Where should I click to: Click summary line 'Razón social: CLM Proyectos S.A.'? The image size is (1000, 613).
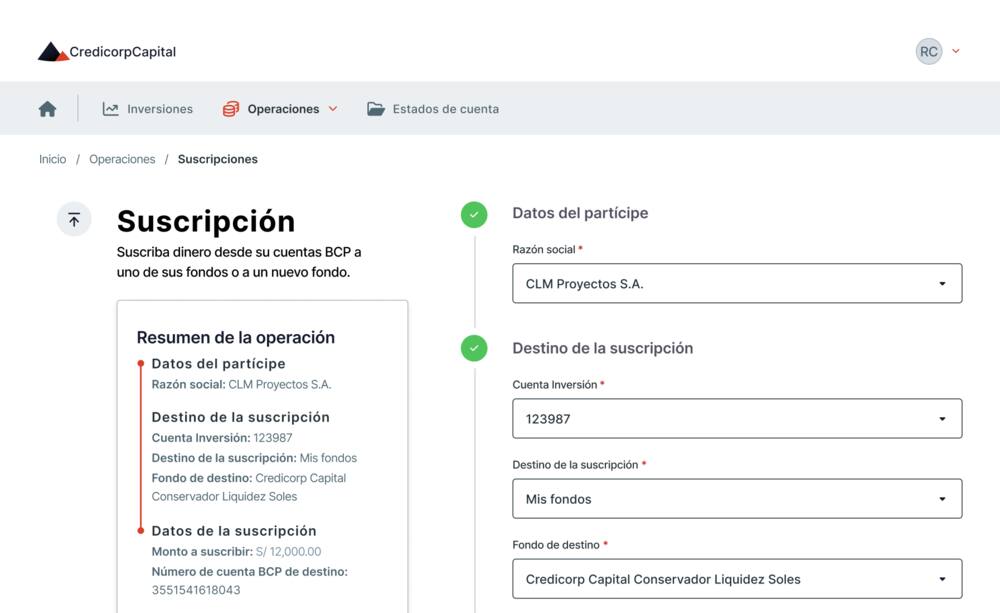point(241,385)
